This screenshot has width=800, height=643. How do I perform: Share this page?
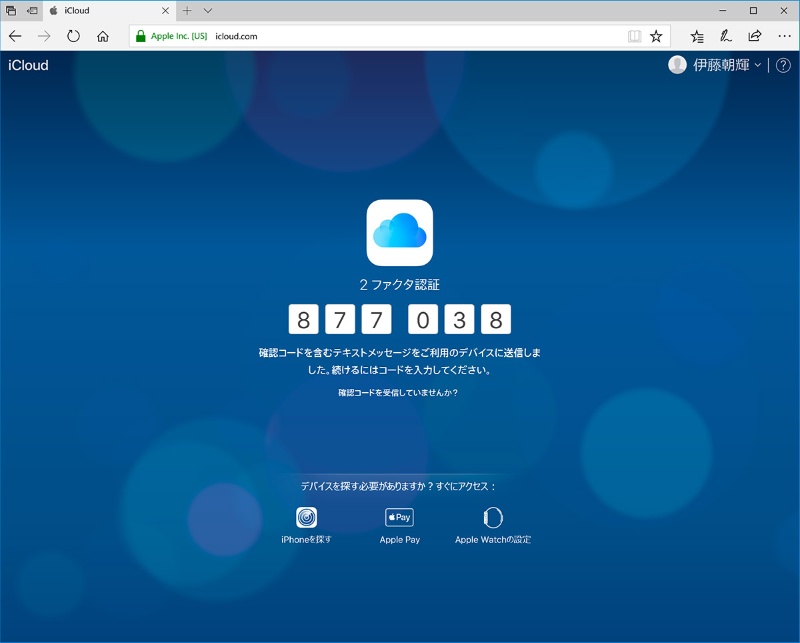[x=755, y=36]
